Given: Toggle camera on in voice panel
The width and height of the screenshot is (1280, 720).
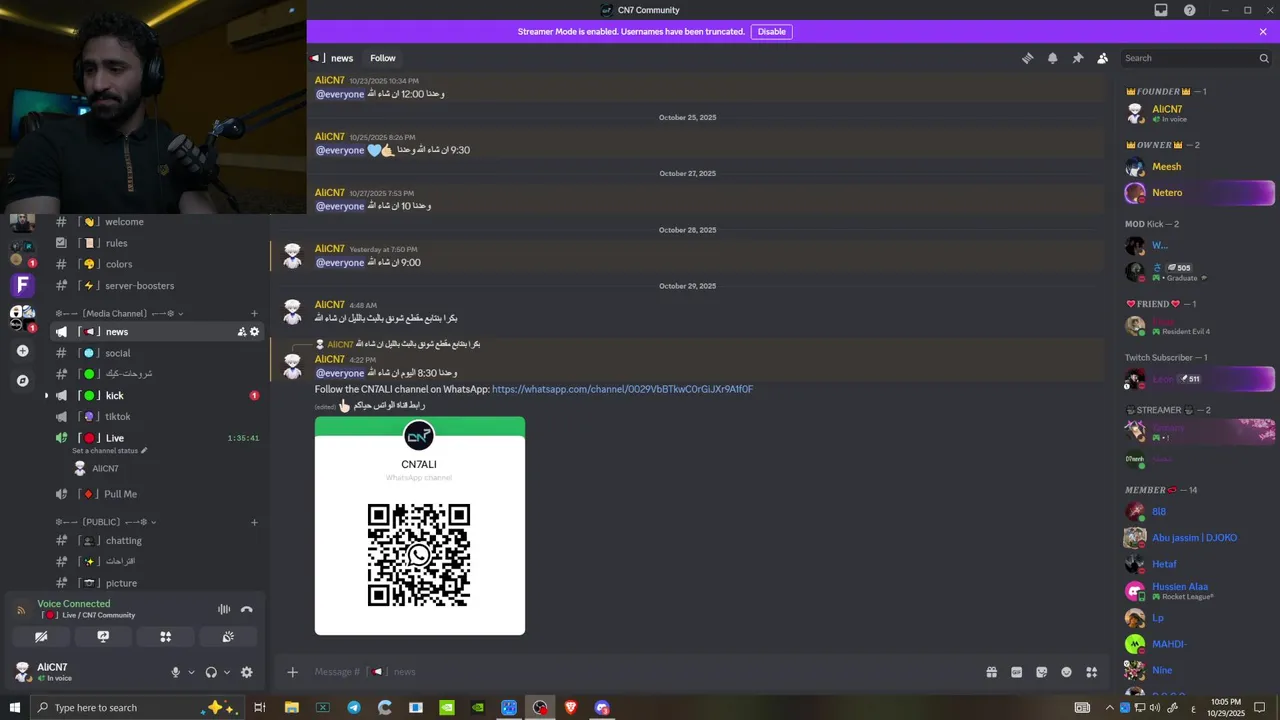Looking at the screenshot, I should click(41, 636).
